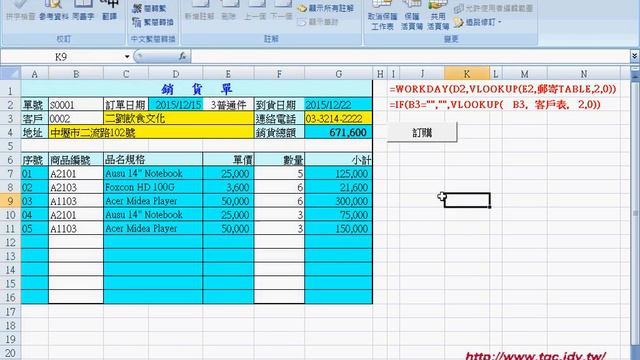
Task: Show all comments 顯示所有註解
Action: point(326,8)
